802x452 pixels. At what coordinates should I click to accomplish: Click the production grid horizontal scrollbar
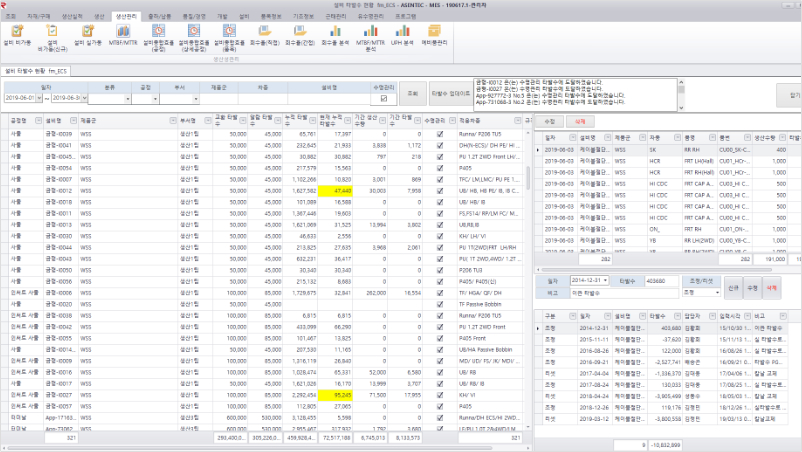657,269
